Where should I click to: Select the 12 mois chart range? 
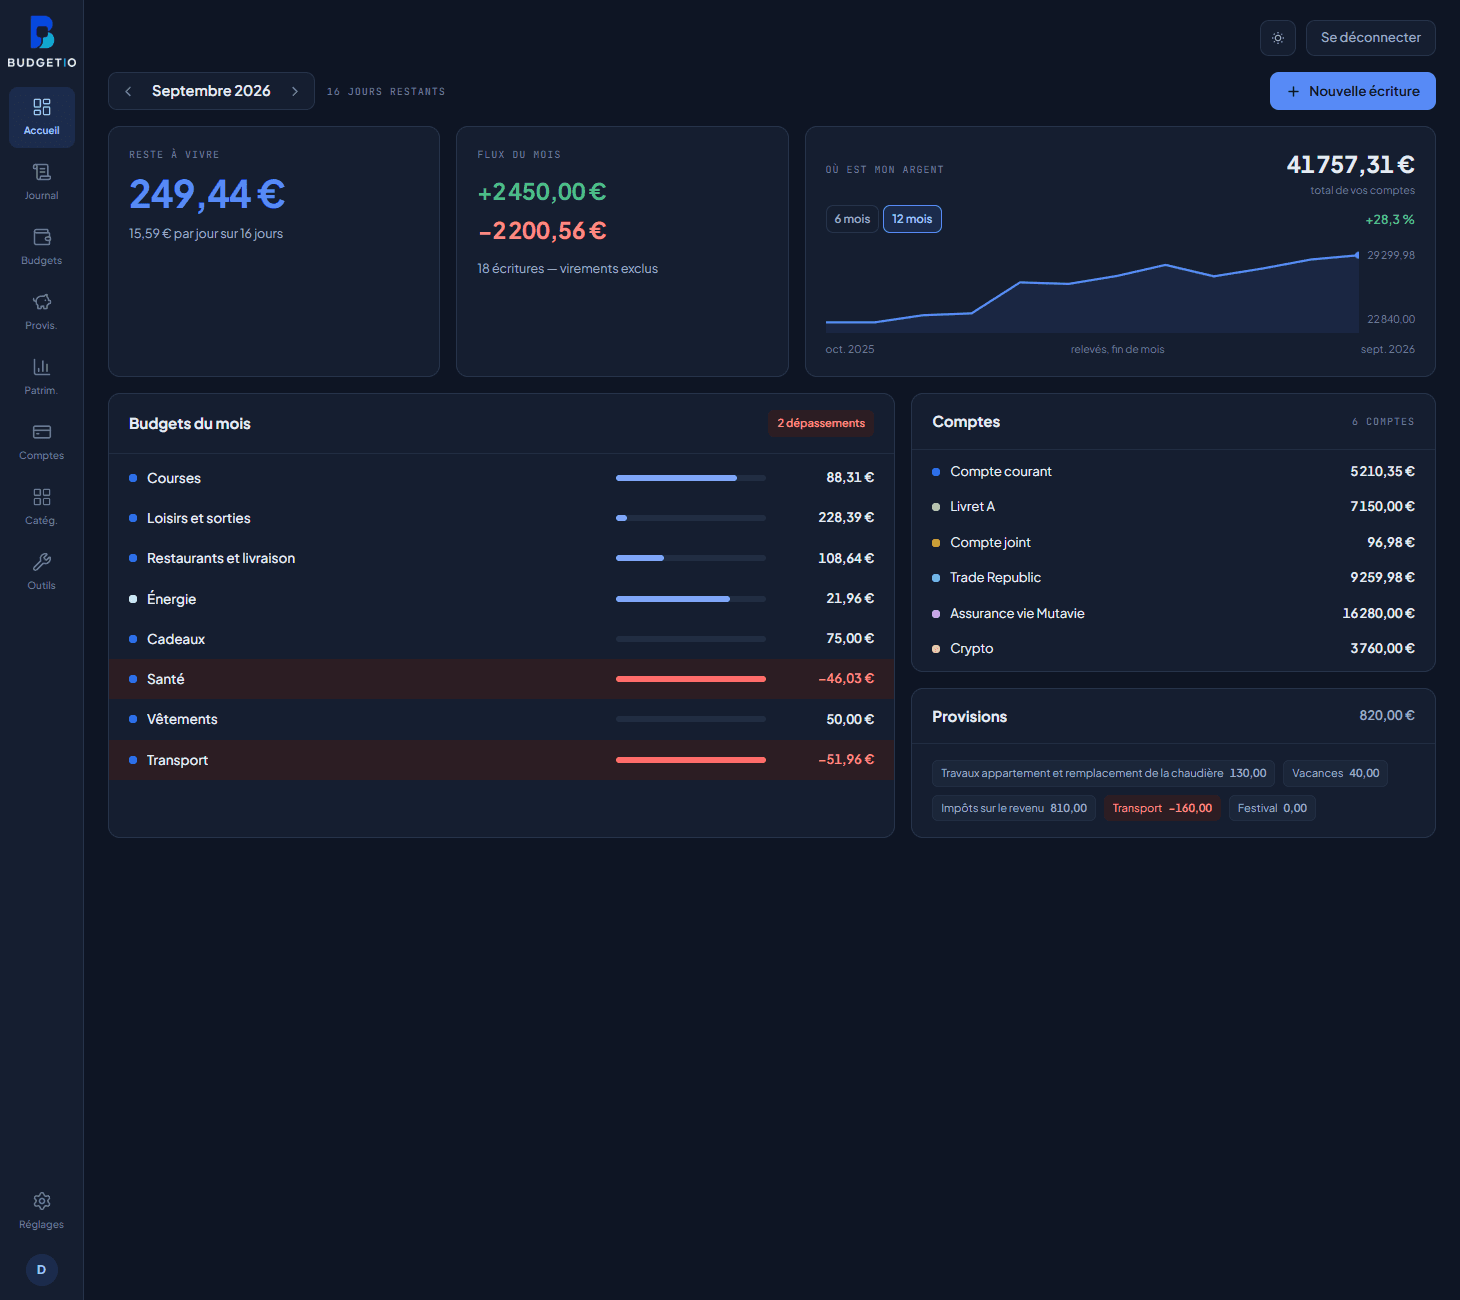coord(912,219)
